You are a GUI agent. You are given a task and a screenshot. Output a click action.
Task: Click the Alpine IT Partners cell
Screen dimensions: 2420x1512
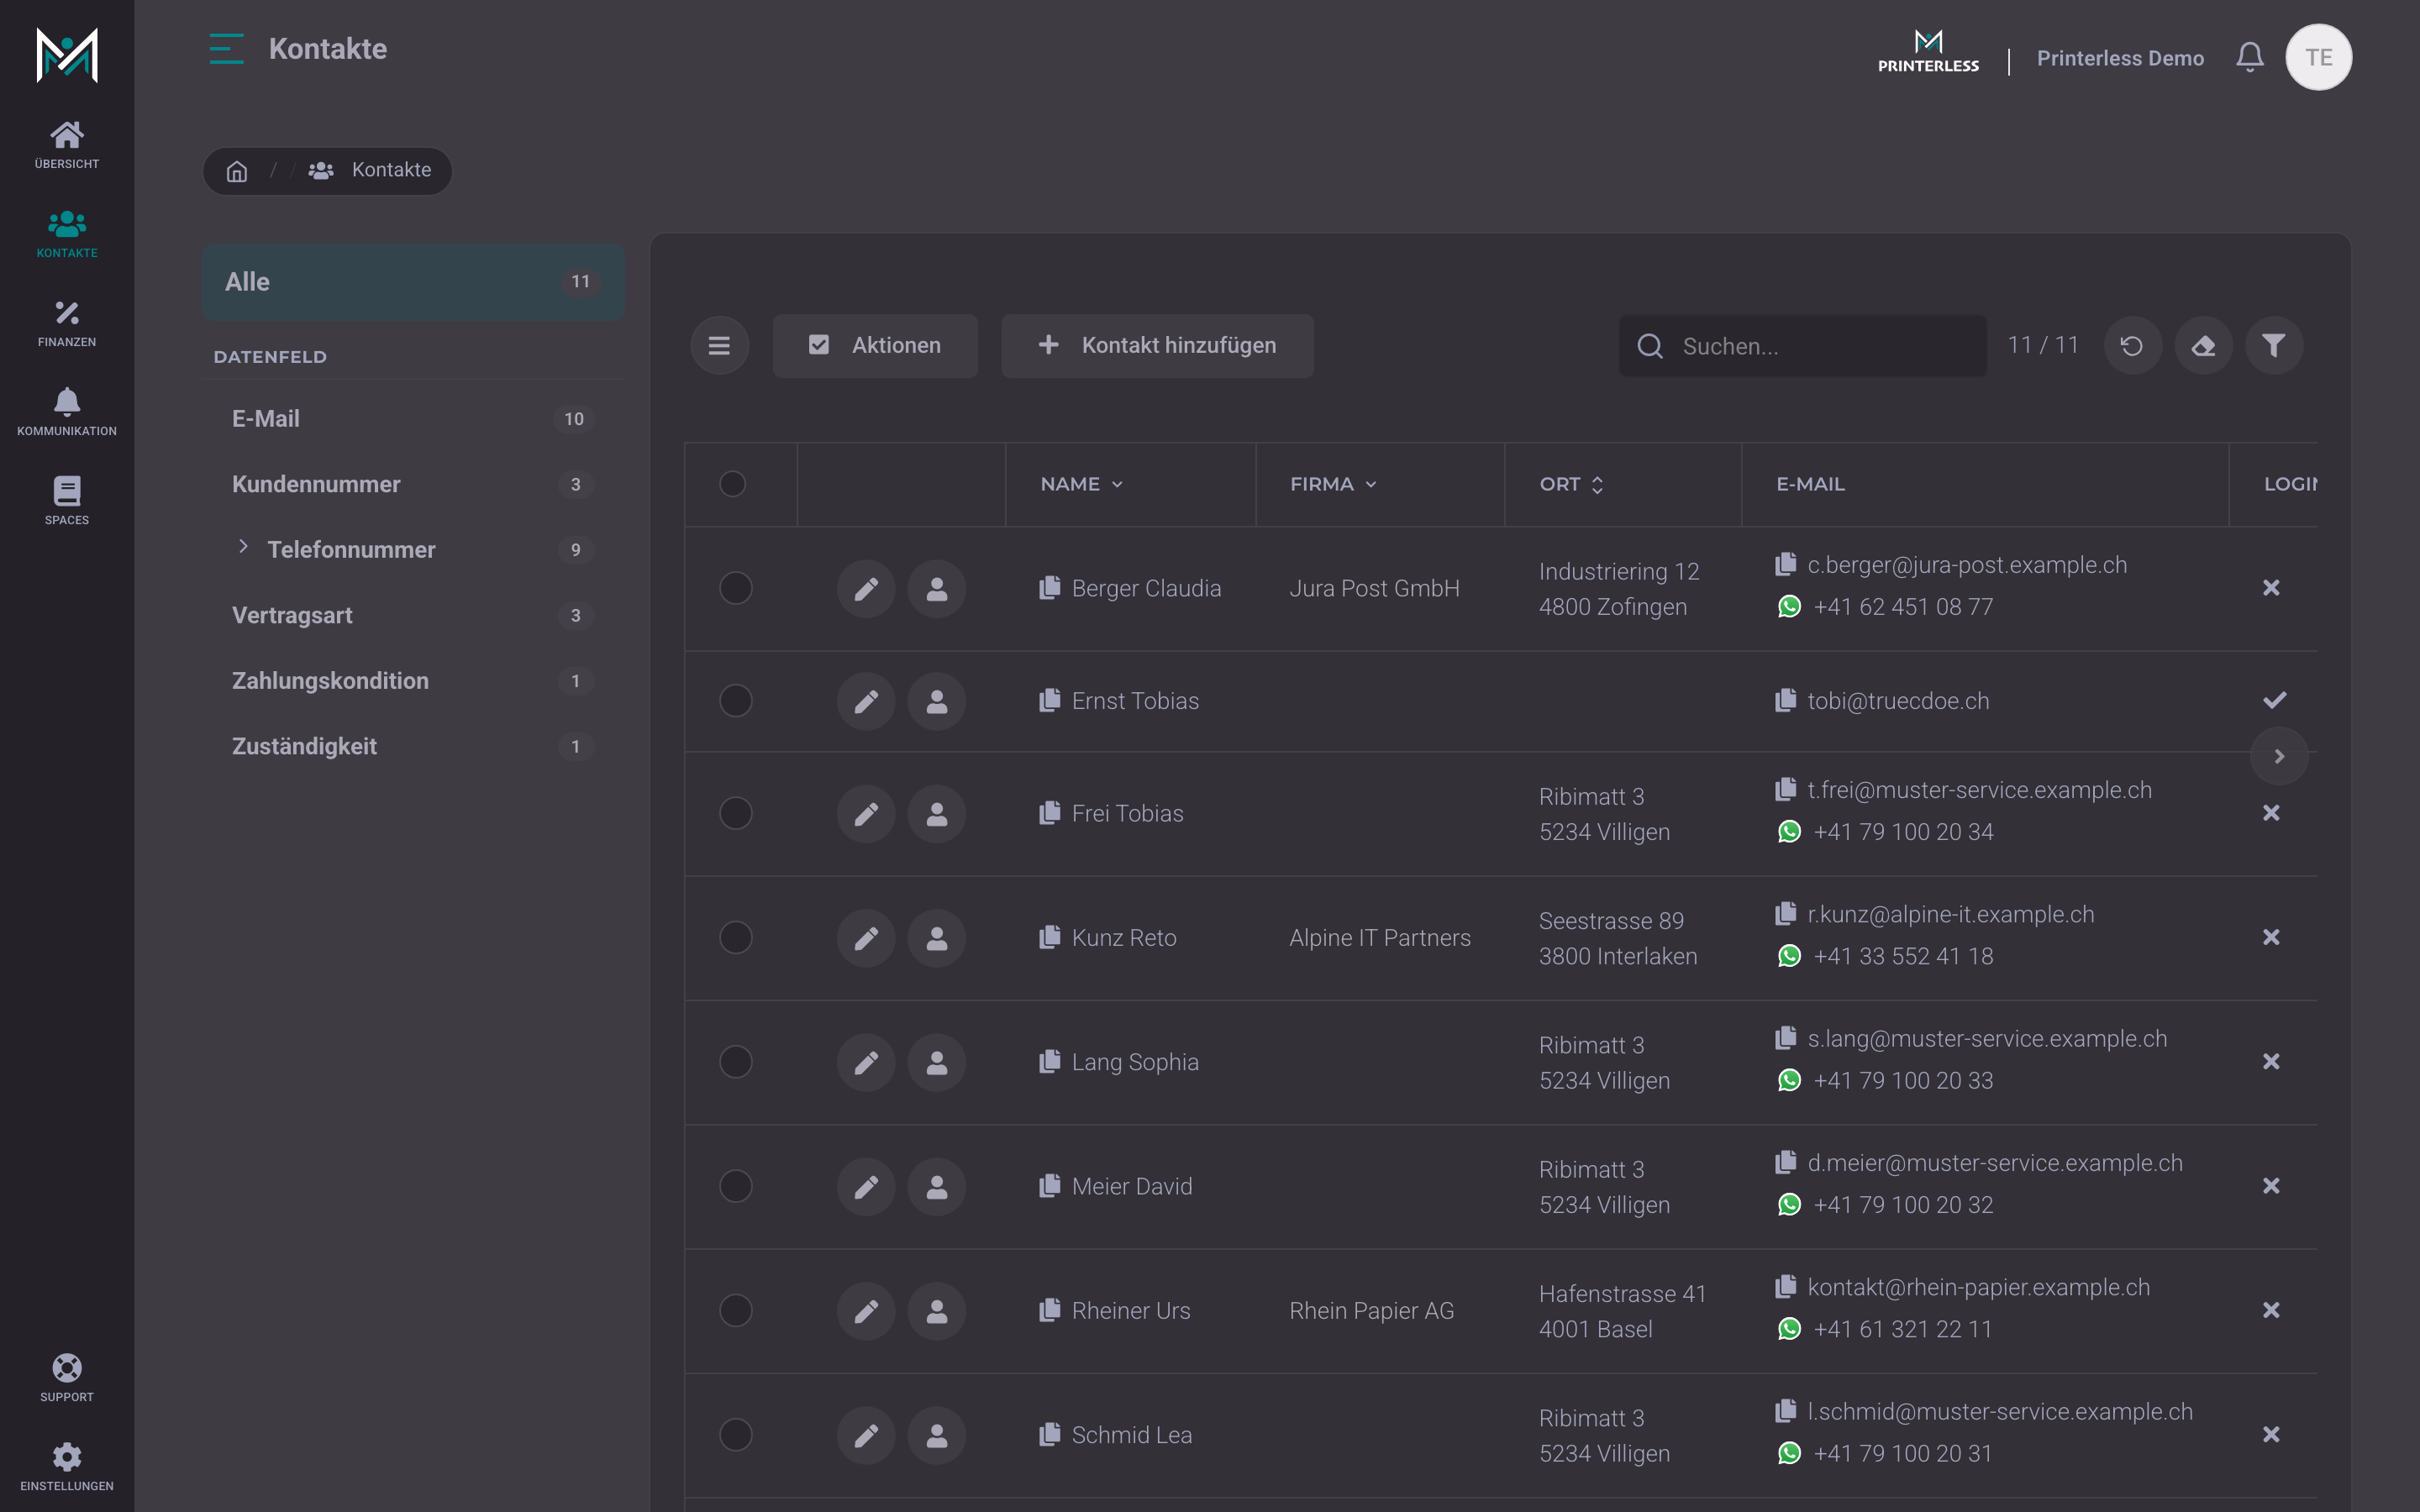click(x=1380, y=938)
